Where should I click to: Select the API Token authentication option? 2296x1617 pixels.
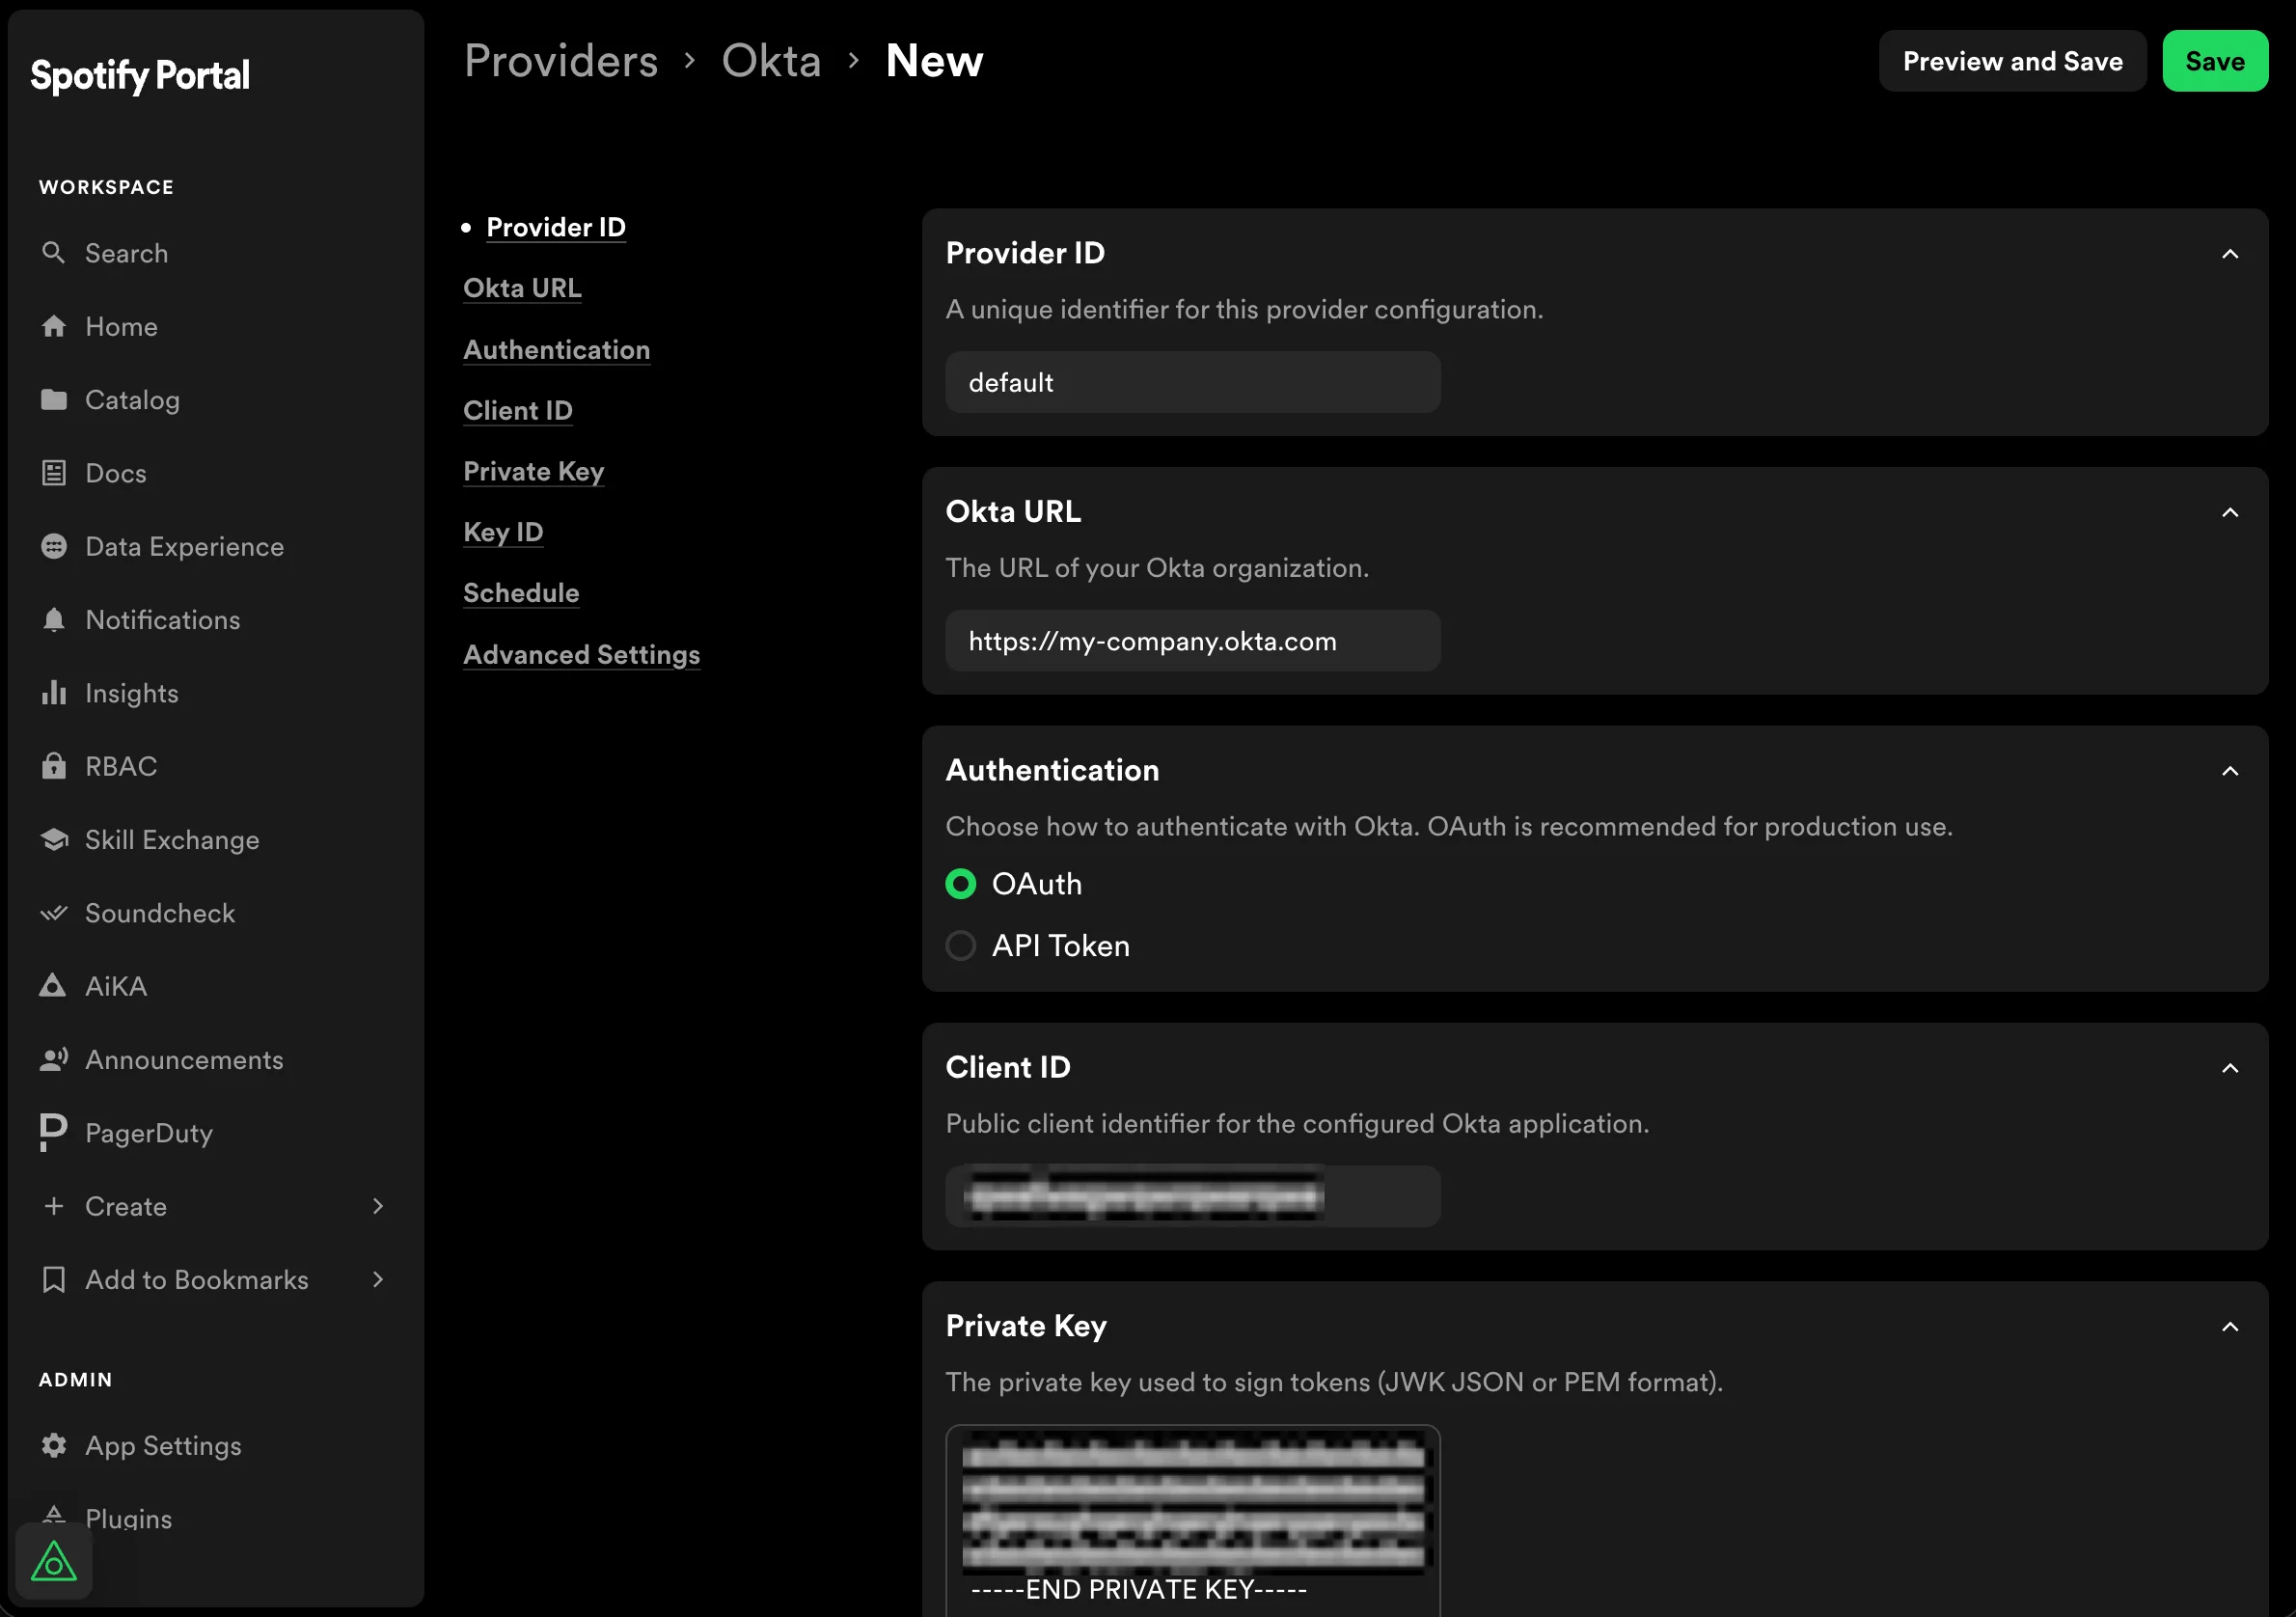pos(961,945)
